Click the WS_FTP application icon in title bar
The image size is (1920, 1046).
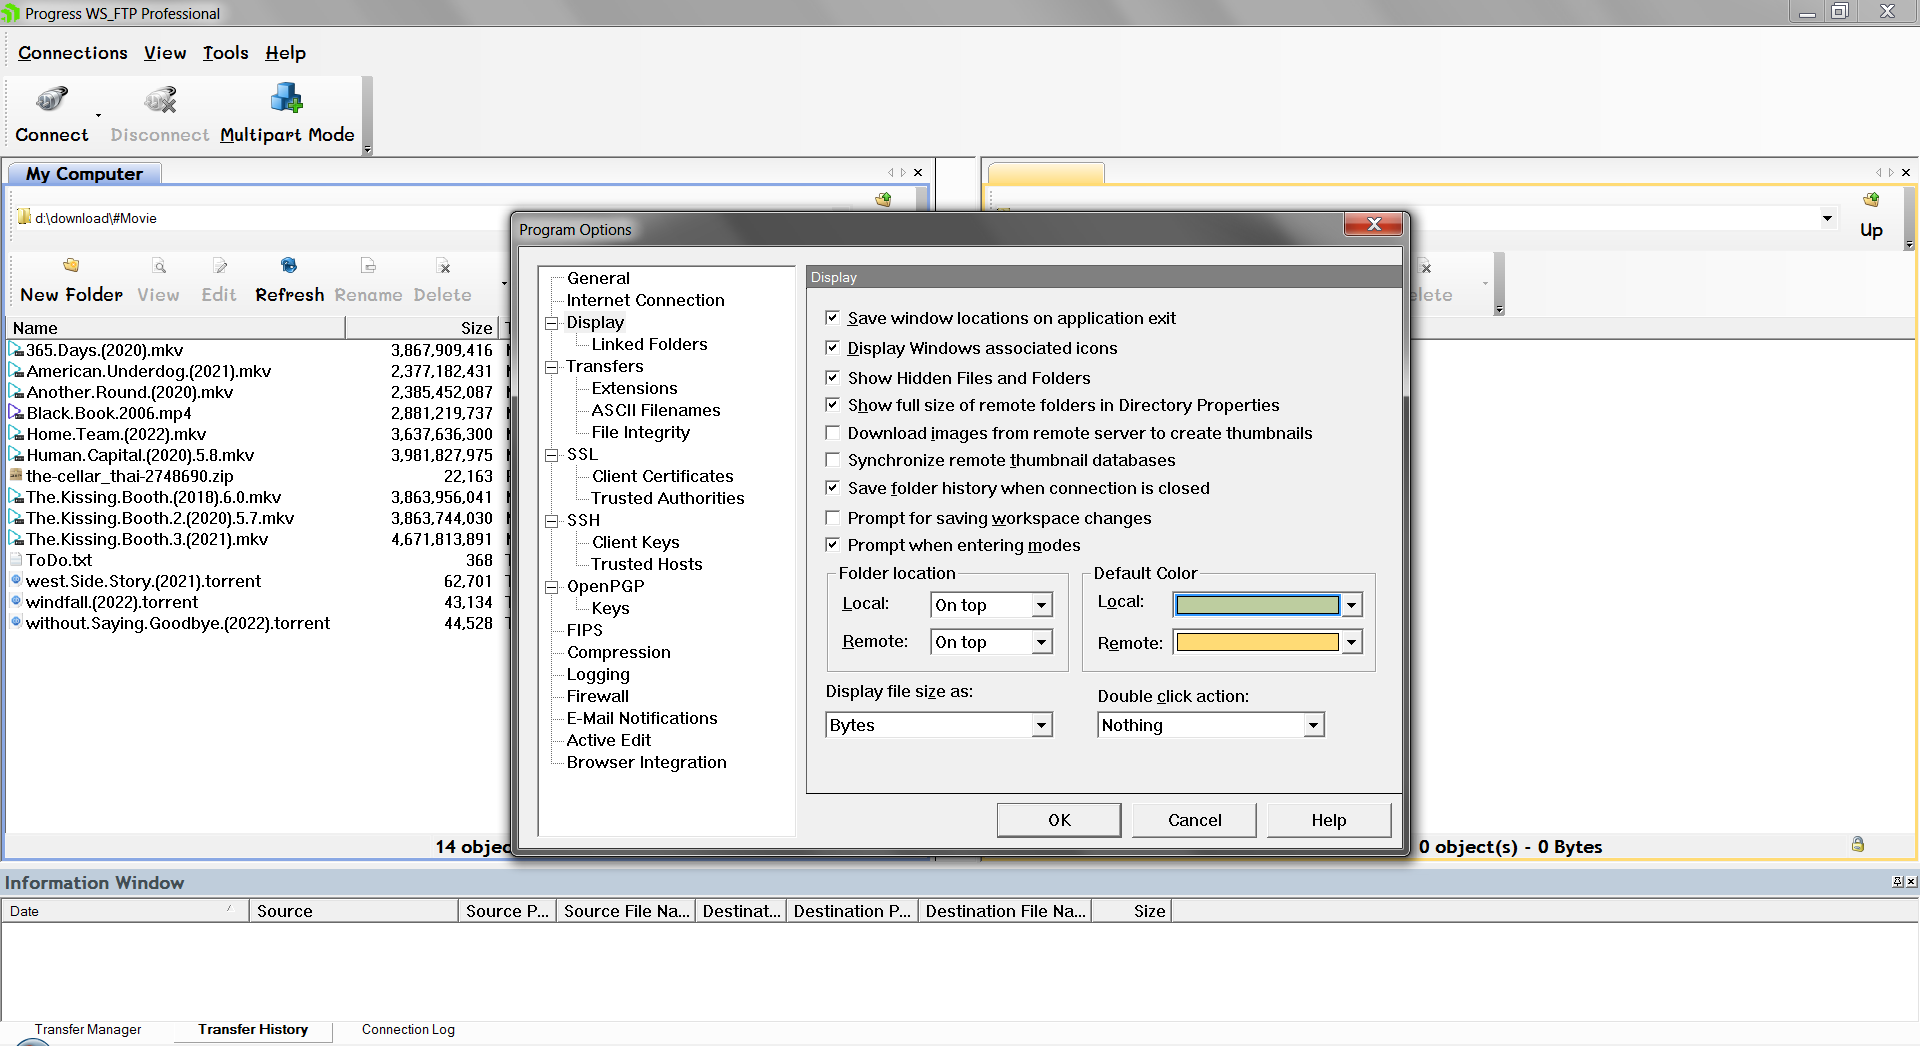pyautogui.click(x=11, y=13)
